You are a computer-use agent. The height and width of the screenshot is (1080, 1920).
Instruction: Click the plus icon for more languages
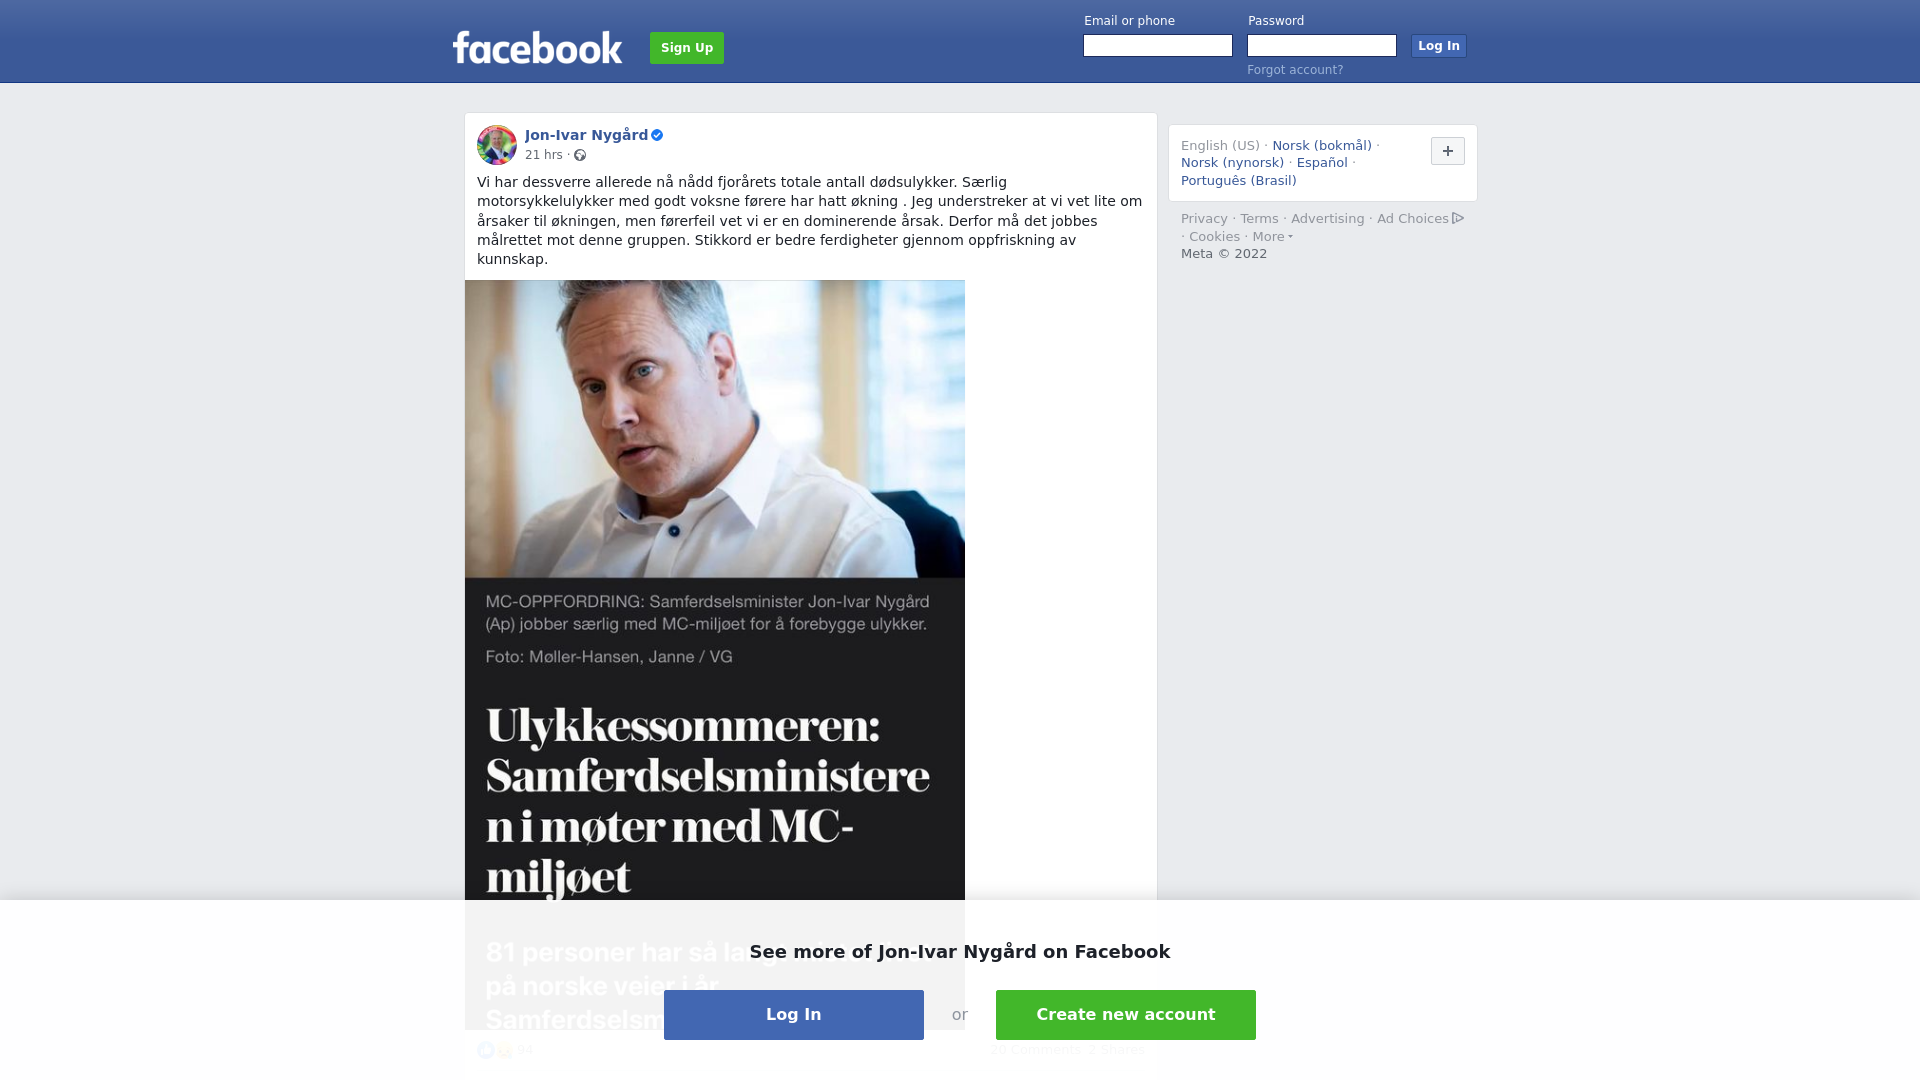pyautogui.click(x=1448, y=151)
